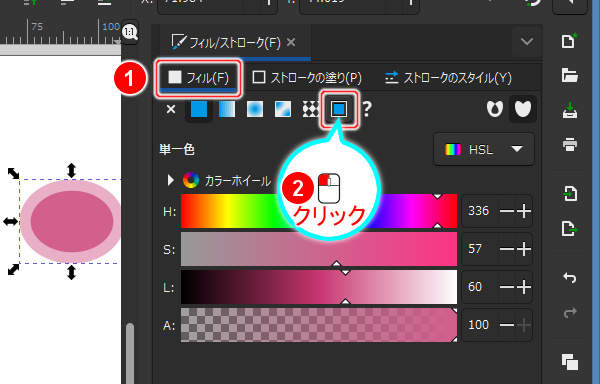Select nonzero solid heart fill rule
The height and width of the screenshot is (384, 600).
(522, 109)
